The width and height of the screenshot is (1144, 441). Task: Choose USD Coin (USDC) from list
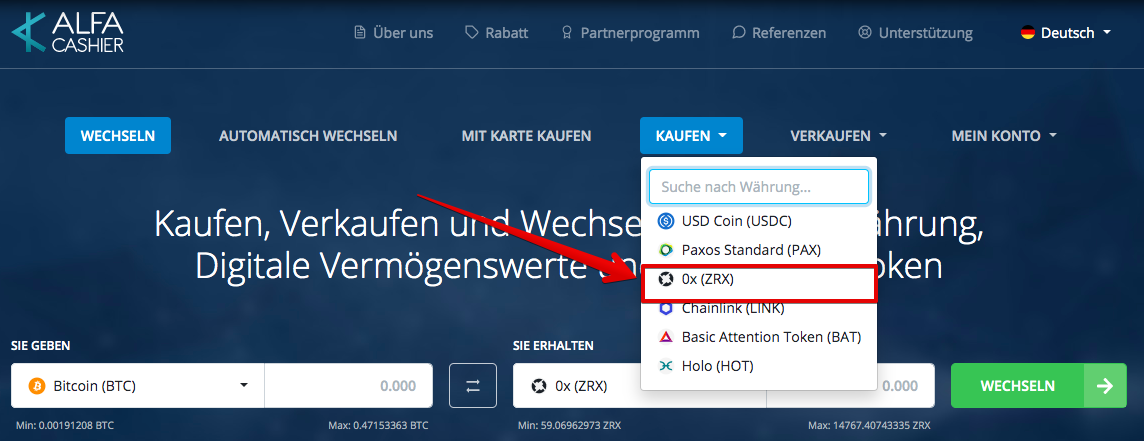coord(759,220)
